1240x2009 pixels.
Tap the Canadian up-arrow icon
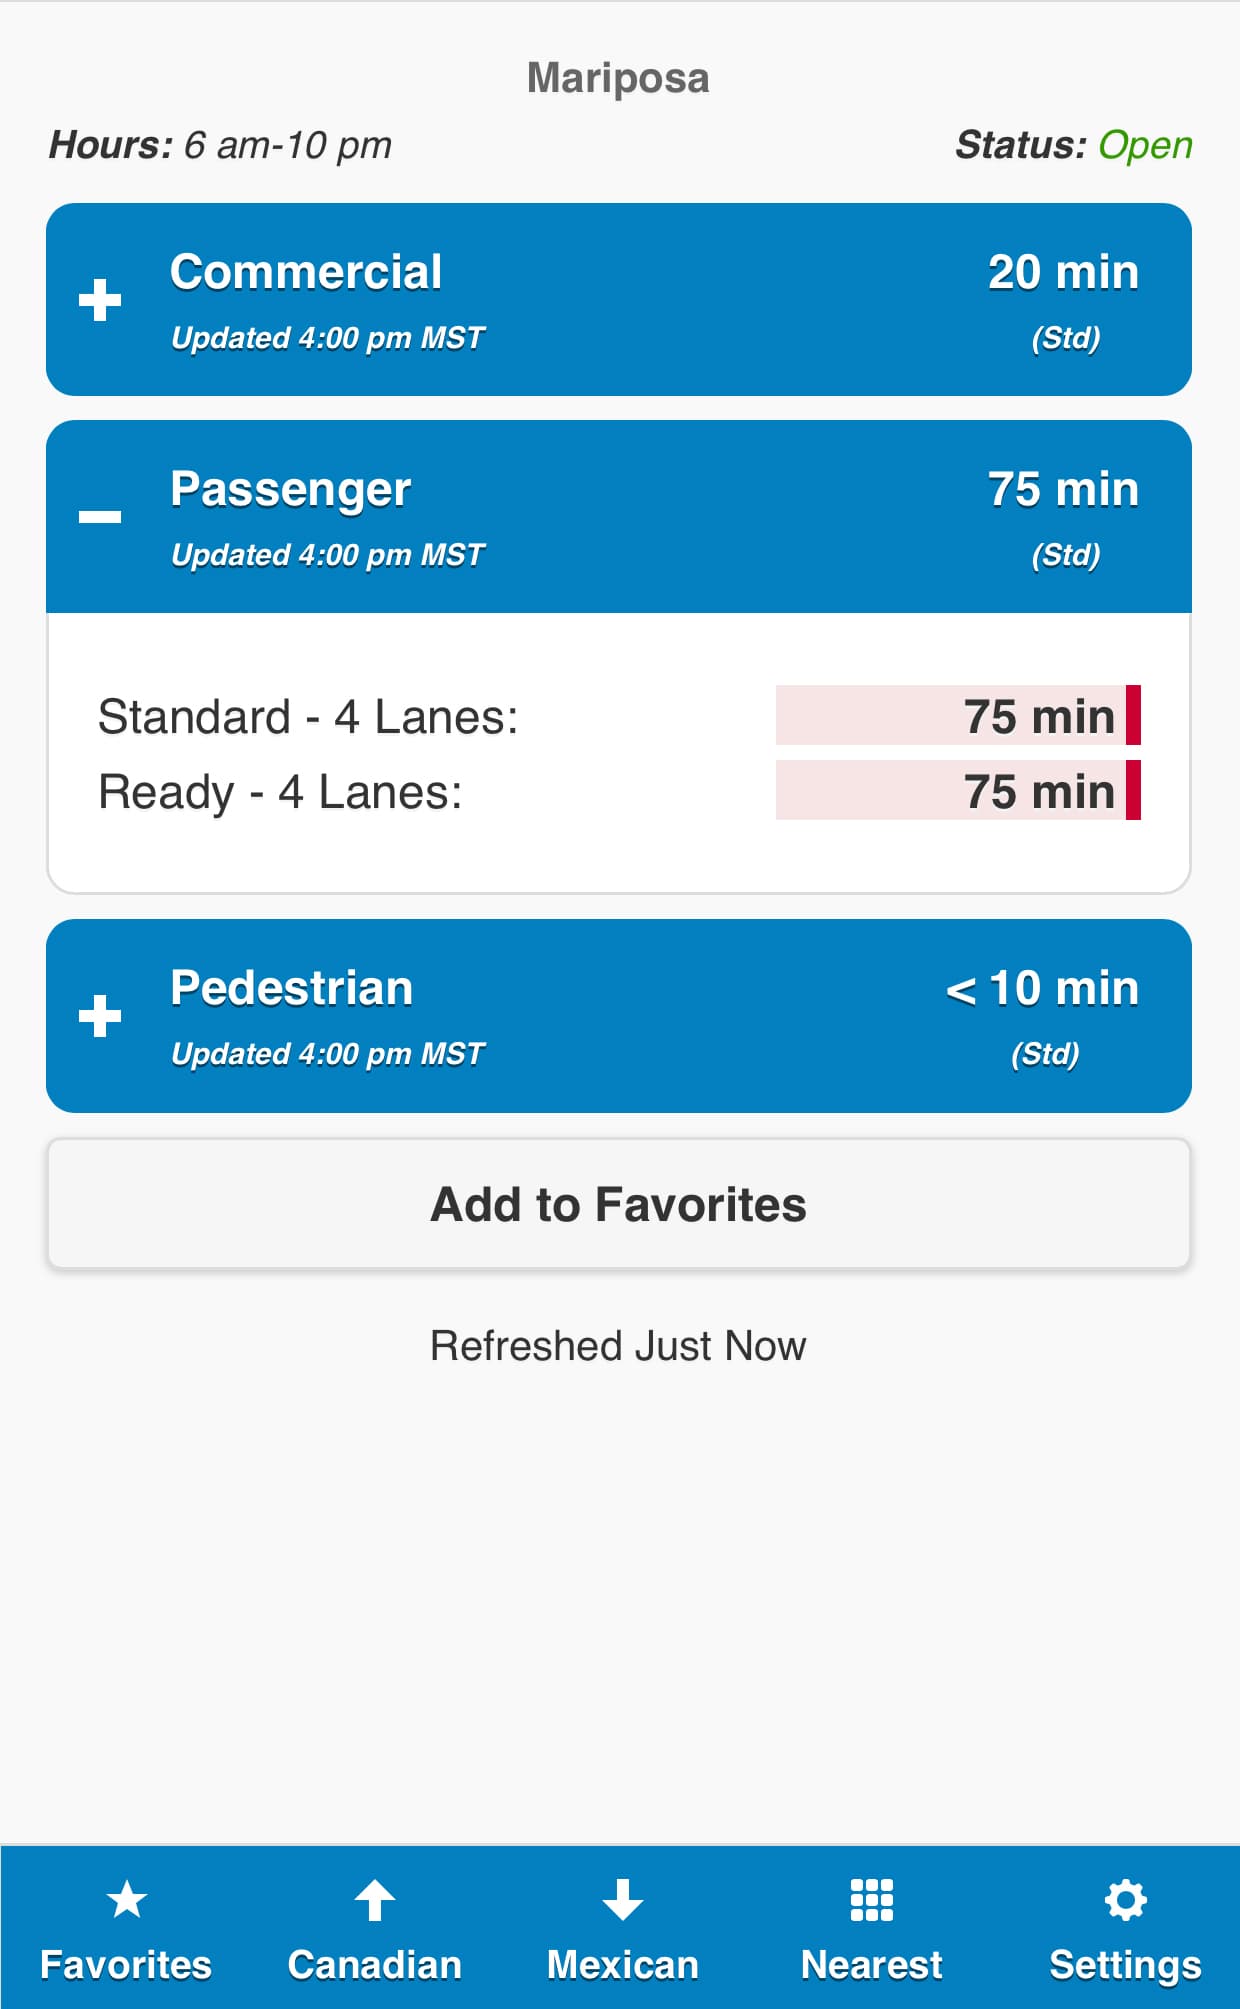375,1899
